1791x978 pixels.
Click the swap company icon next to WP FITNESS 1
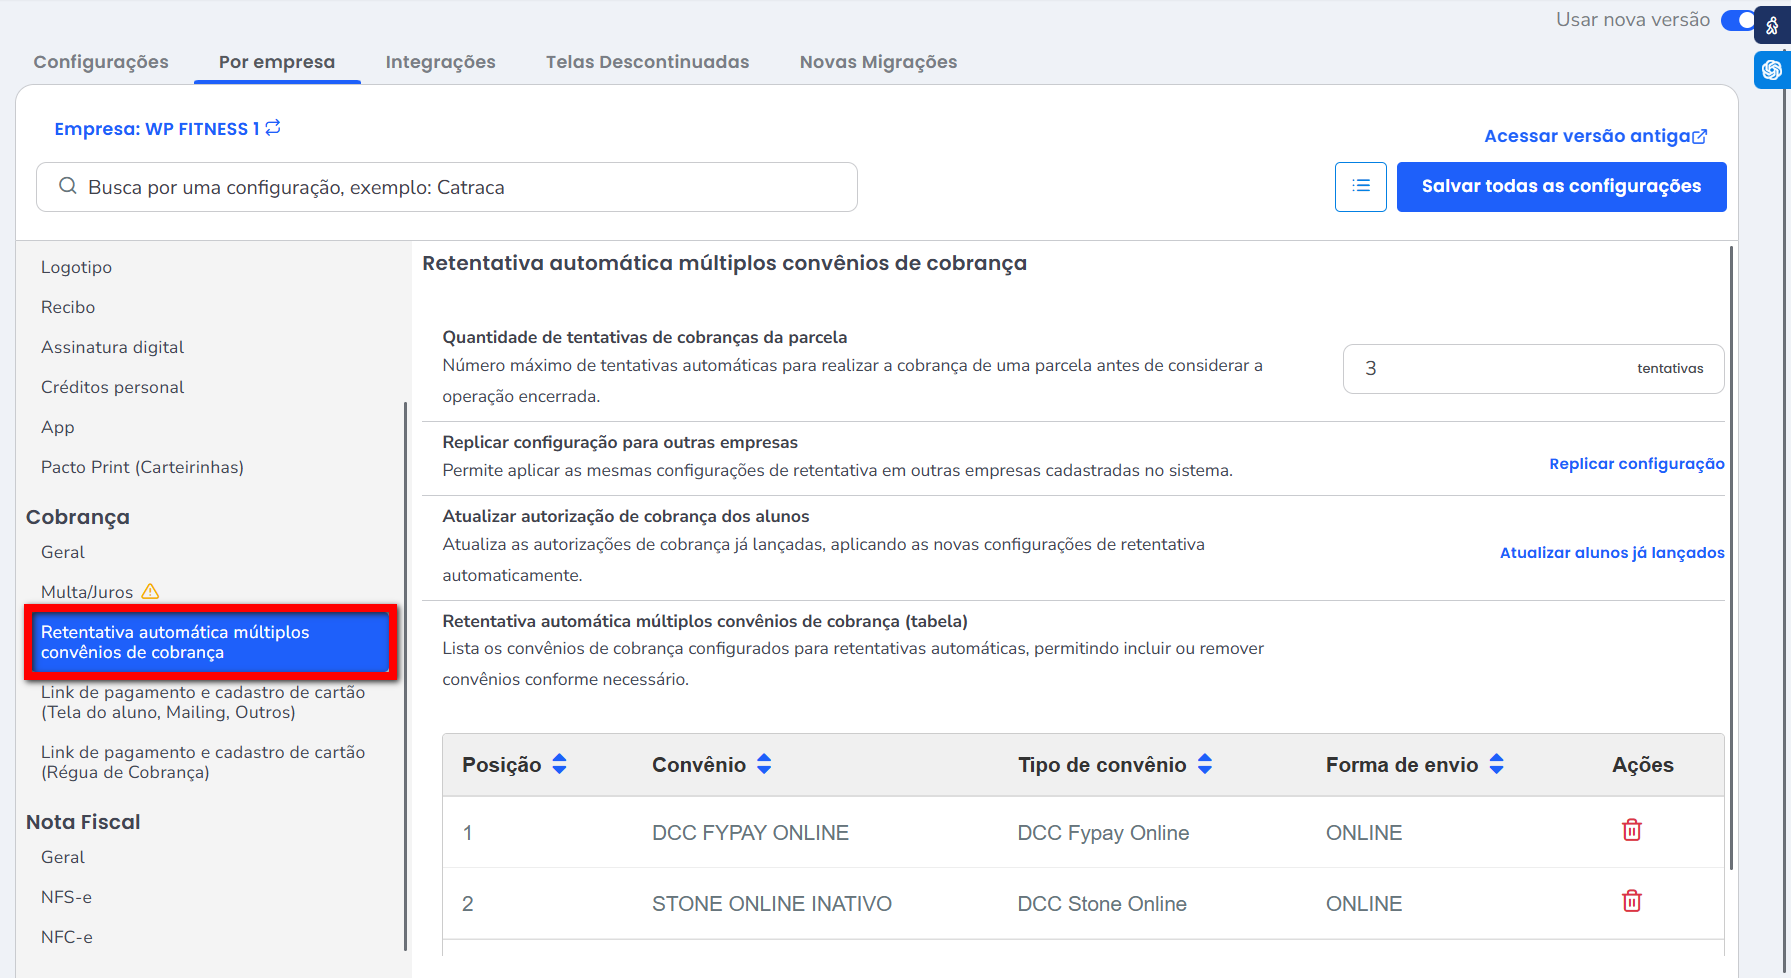tap(273, 128)
